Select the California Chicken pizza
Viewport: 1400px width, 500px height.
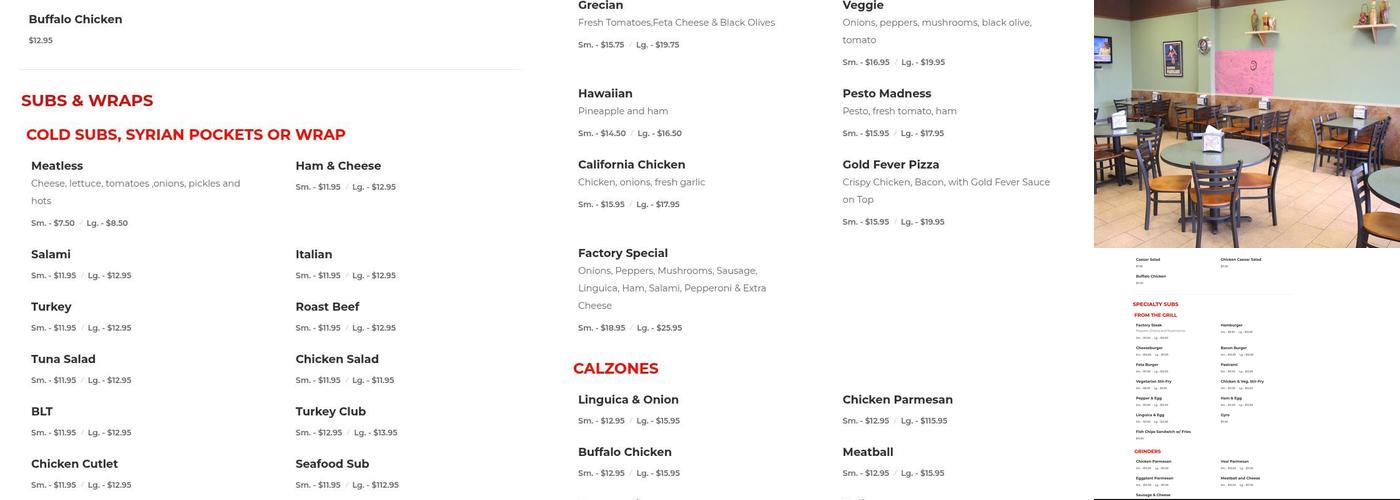coord(631,165)
